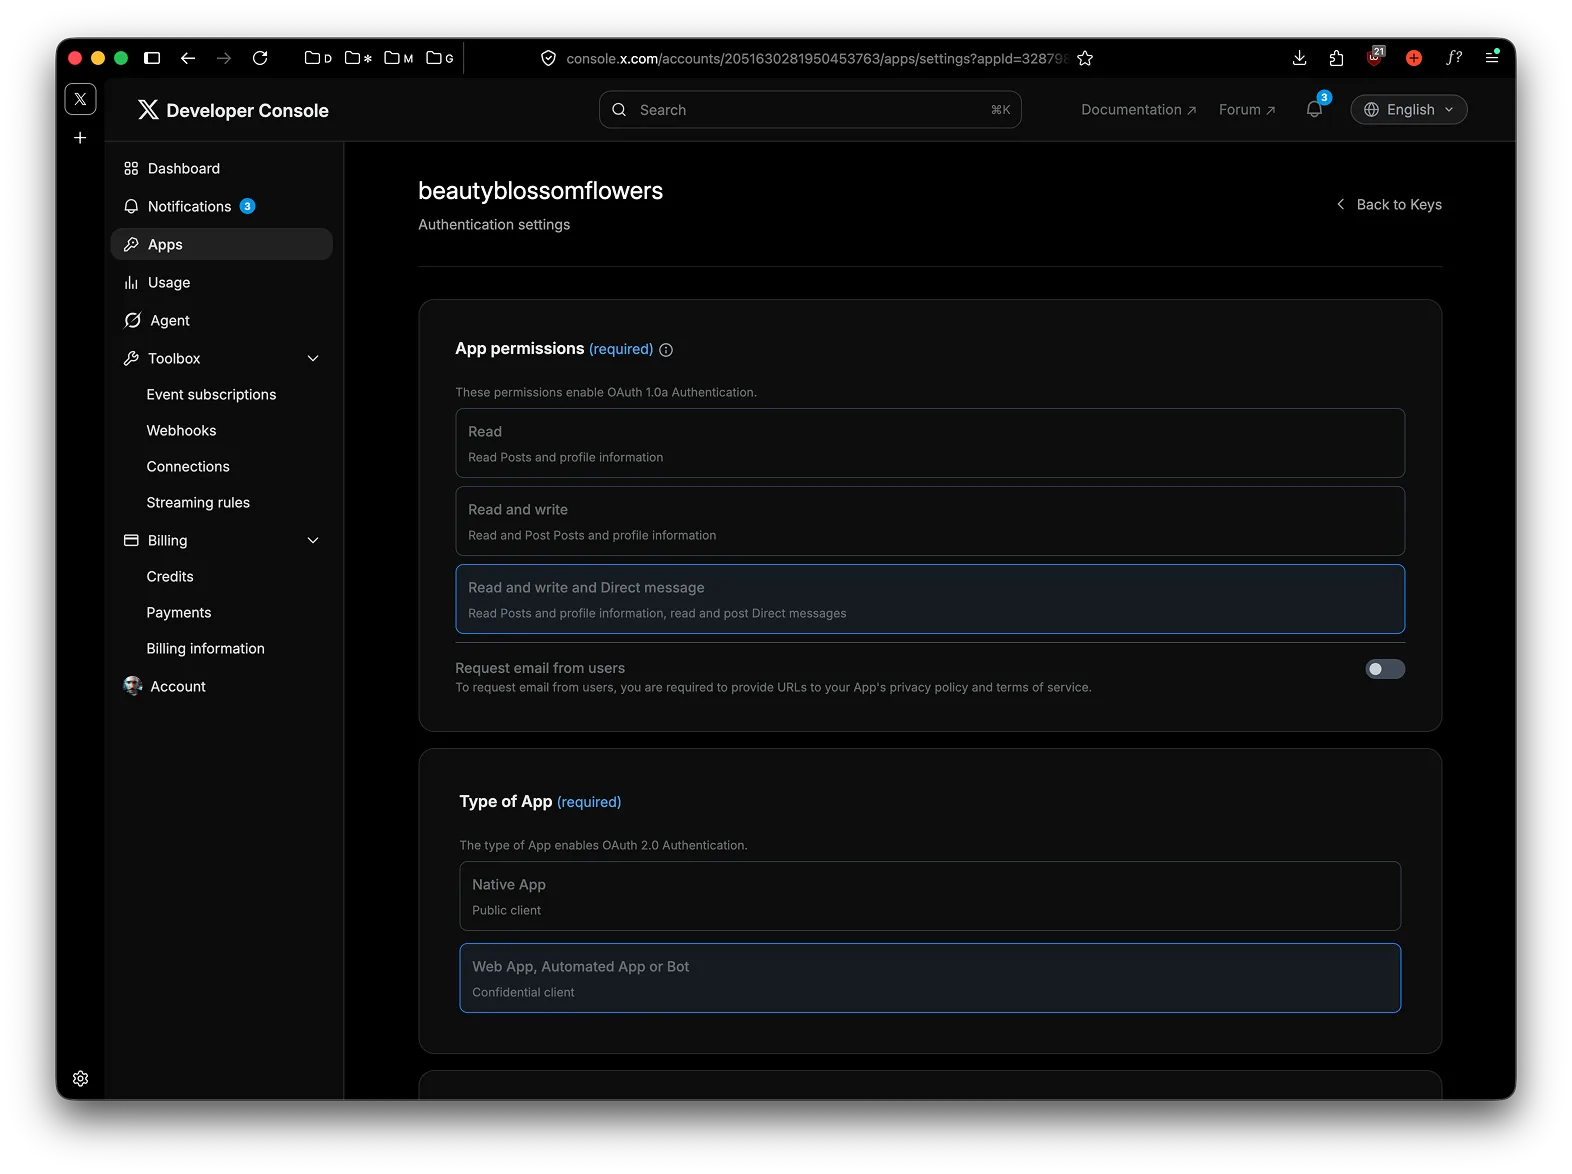Click the shield icon in address bar

(x=548, y=58)
